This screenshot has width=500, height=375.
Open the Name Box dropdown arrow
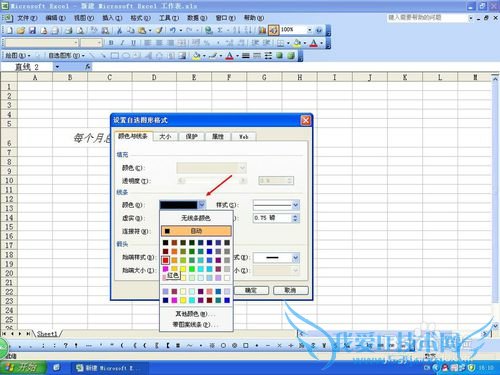pos(57,67)
